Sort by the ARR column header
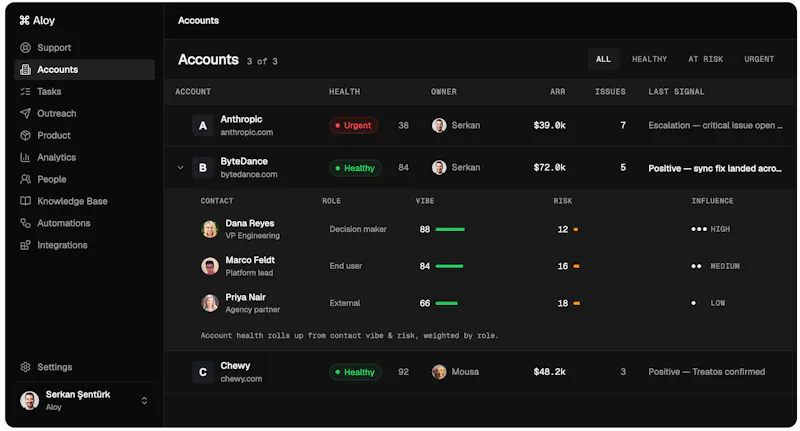 [x=557, y=92]
